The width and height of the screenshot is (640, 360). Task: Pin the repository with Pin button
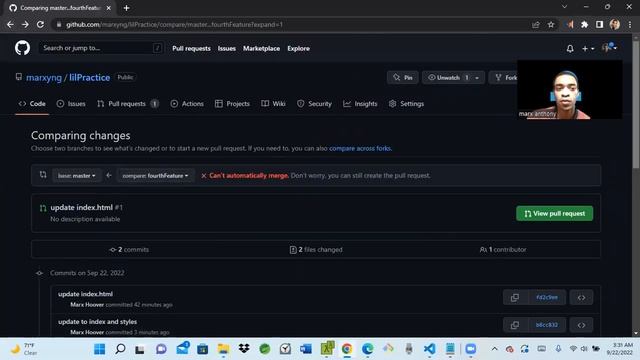[402, 78]
